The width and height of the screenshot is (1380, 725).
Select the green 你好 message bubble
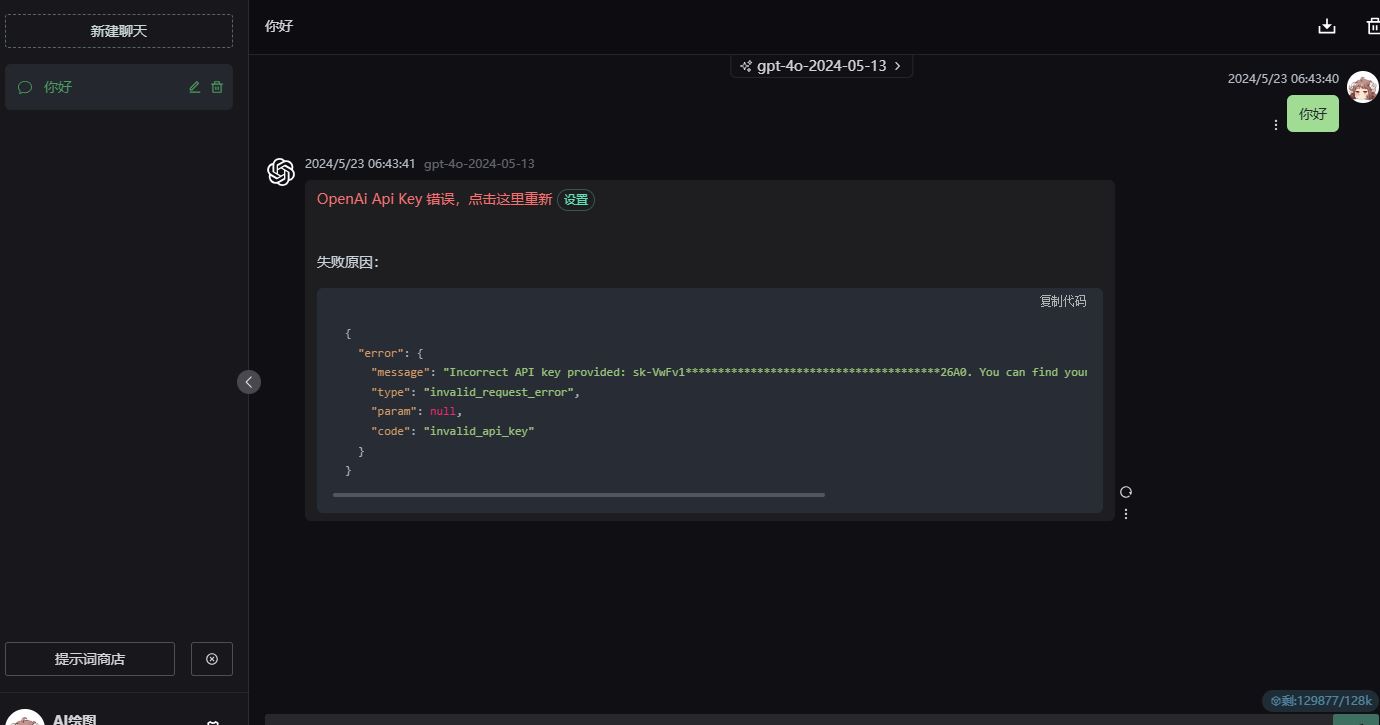tap(1312, 114)
